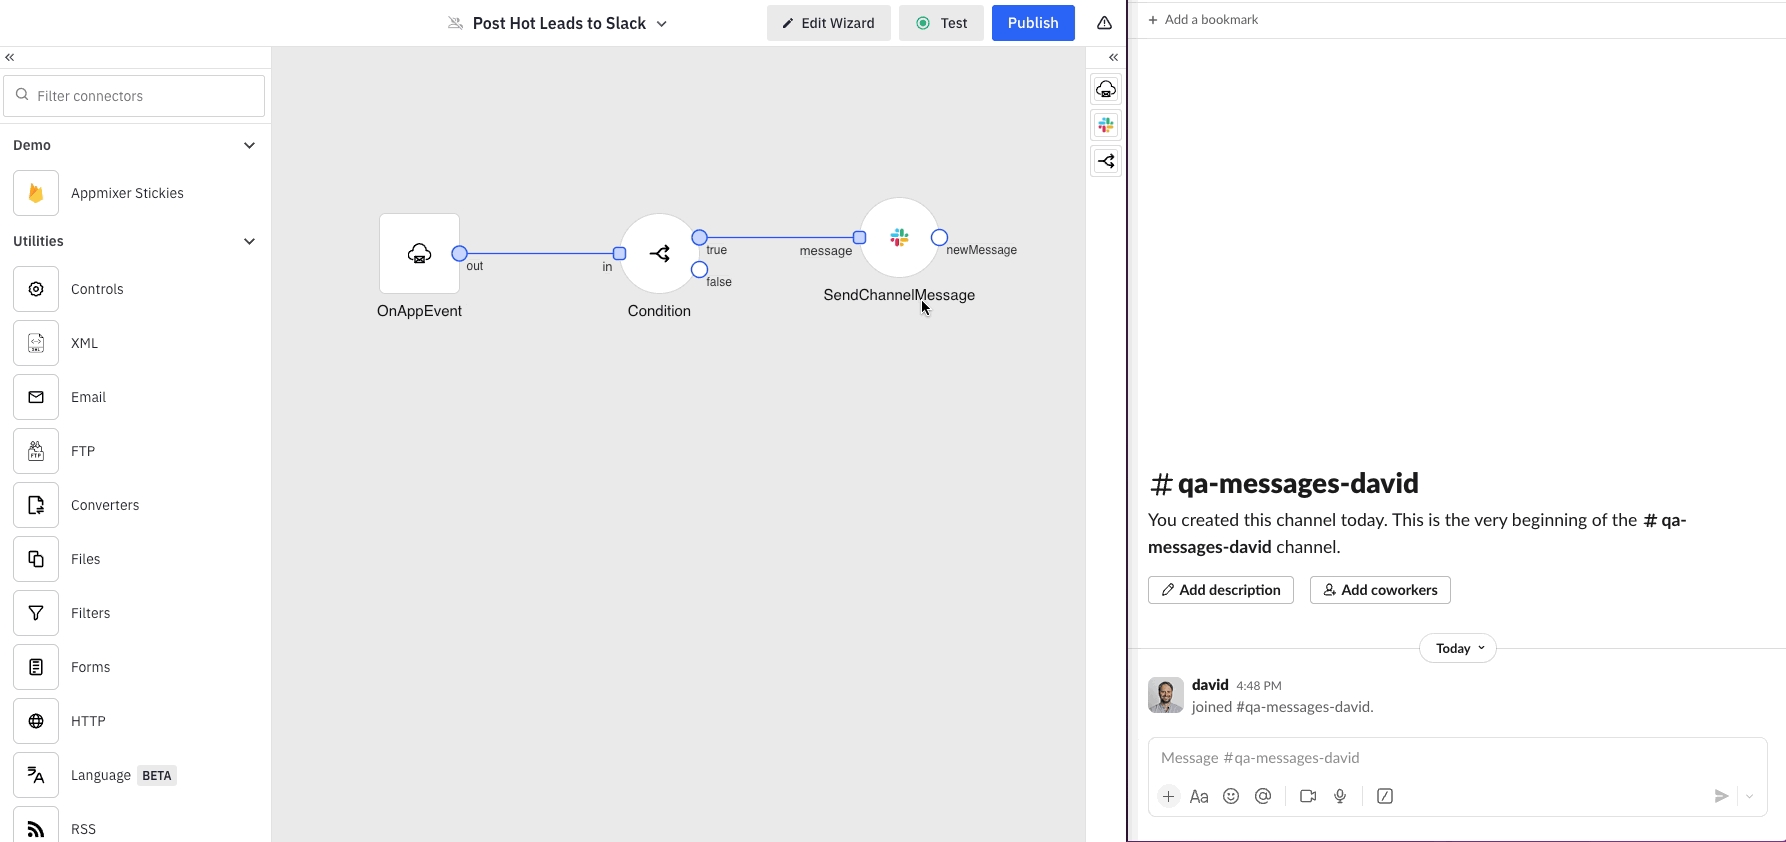This screenshot has height=842, width=1786.
Task: Select the Email connector in list
Action: (x=88, y=397)
